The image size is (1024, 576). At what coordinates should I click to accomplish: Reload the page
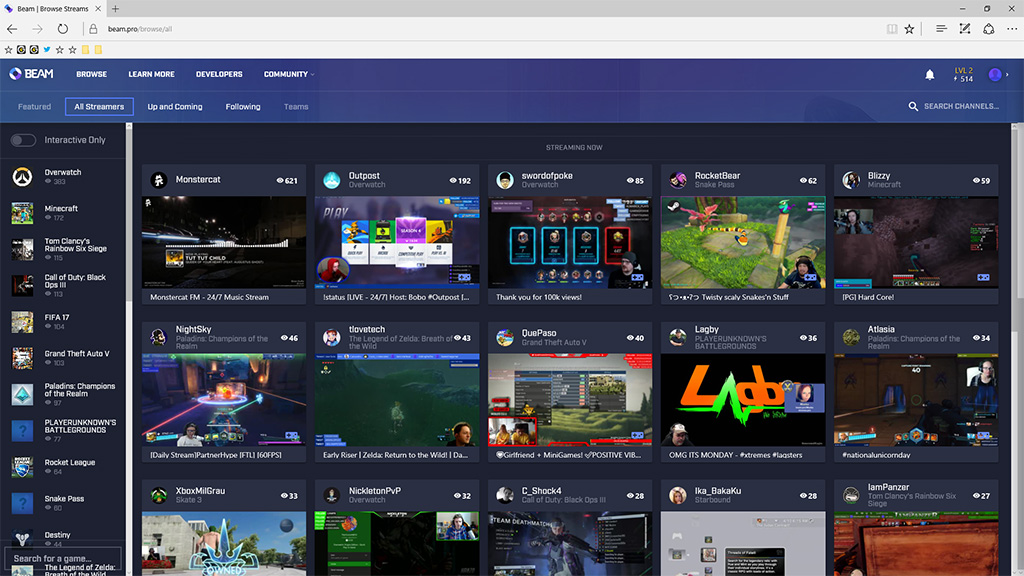(63, 29)
